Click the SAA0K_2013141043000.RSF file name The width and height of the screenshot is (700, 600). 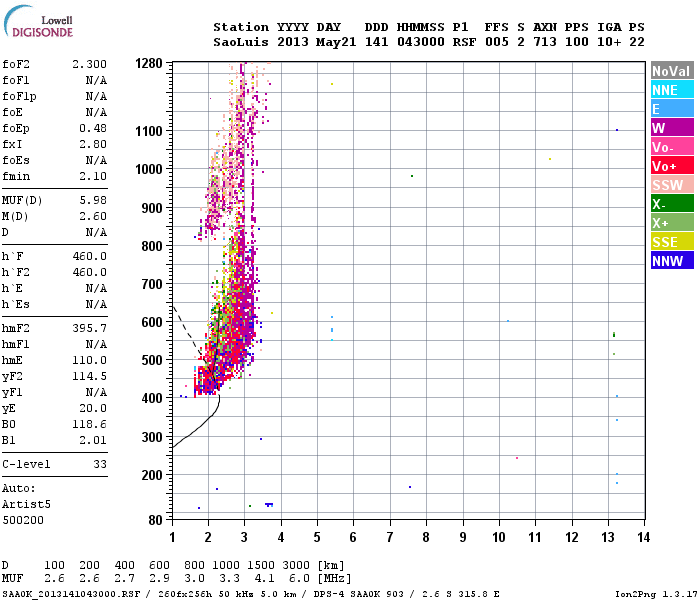click(71, 594)
